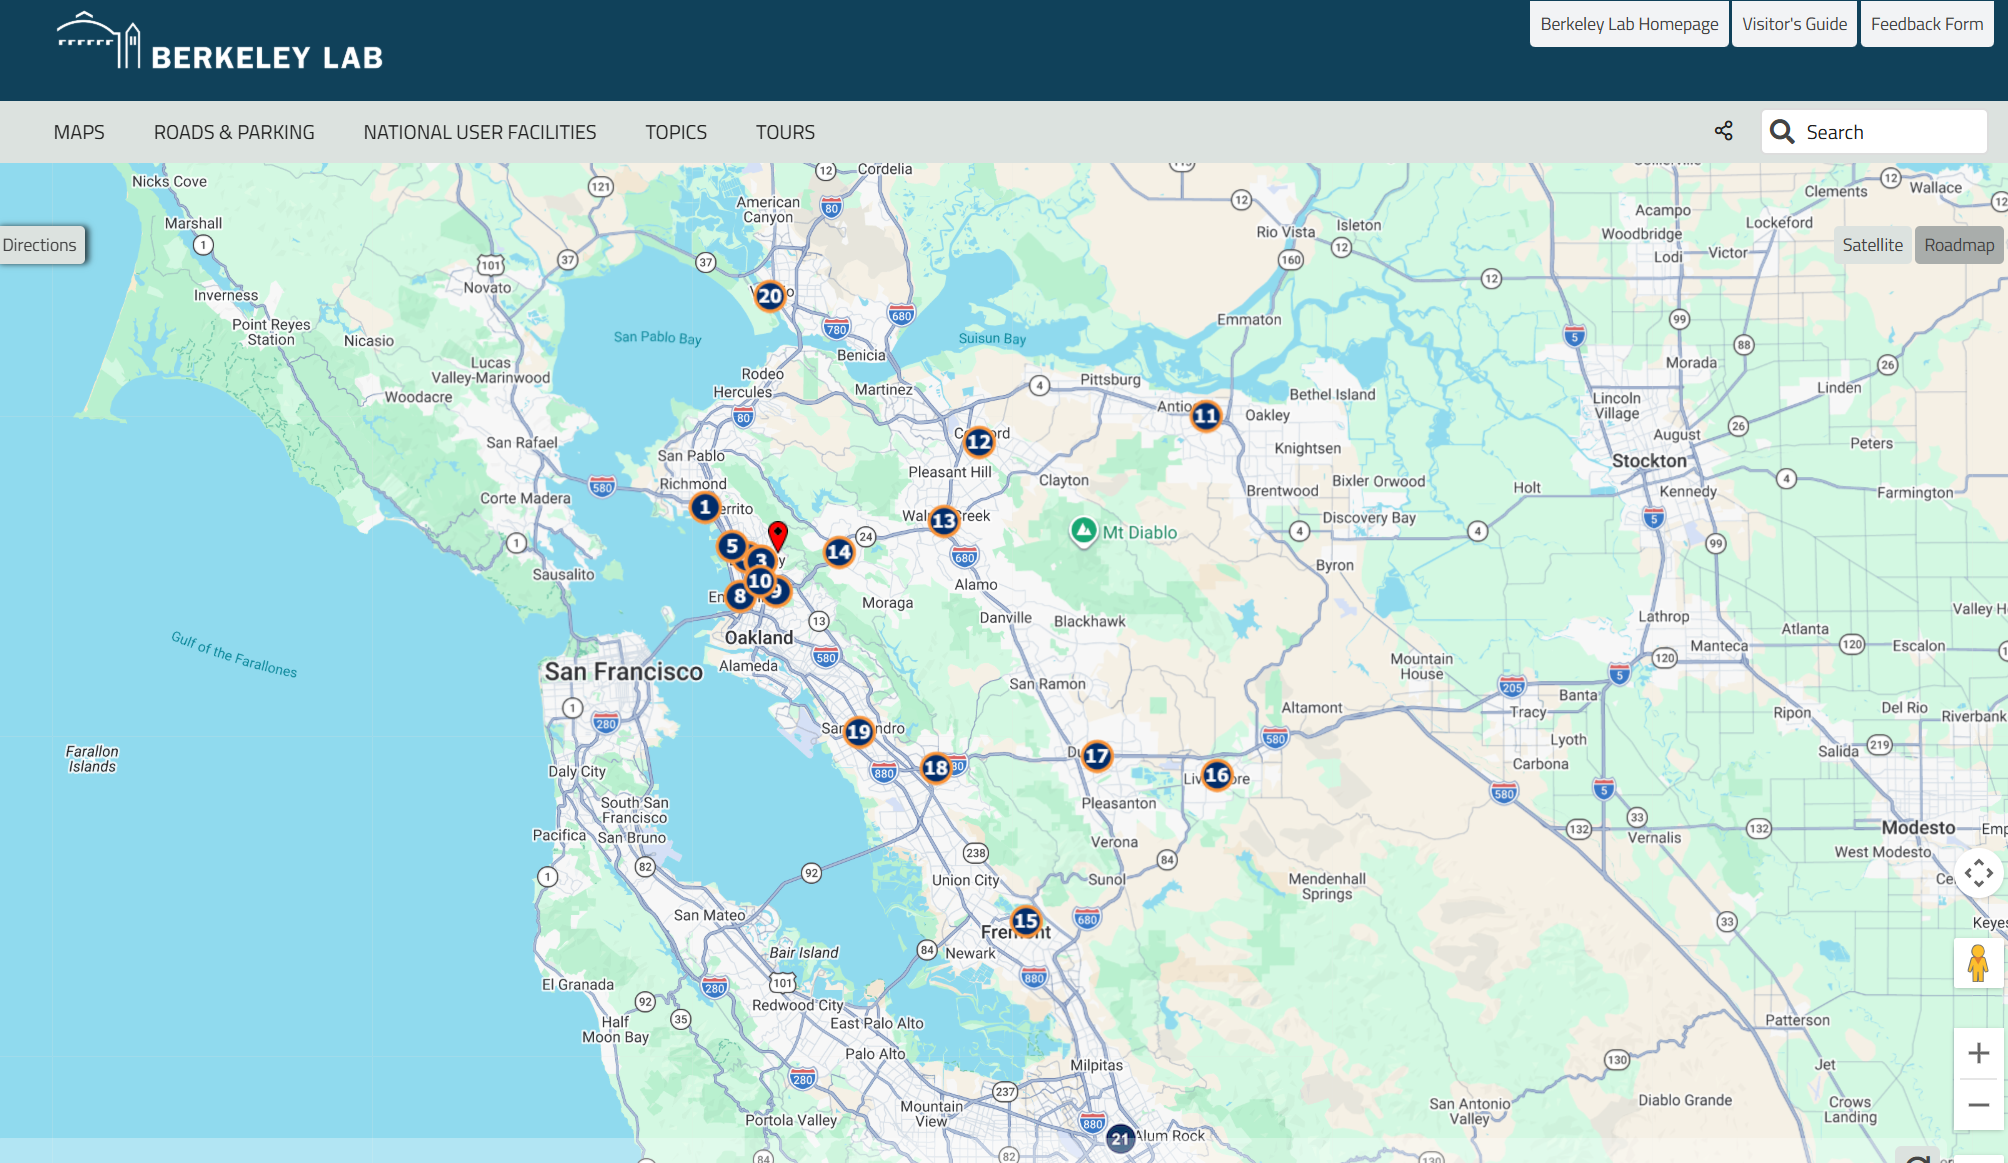2008x1163 pixels.
Task: Open the share icon
Action: click(1724, 131)
